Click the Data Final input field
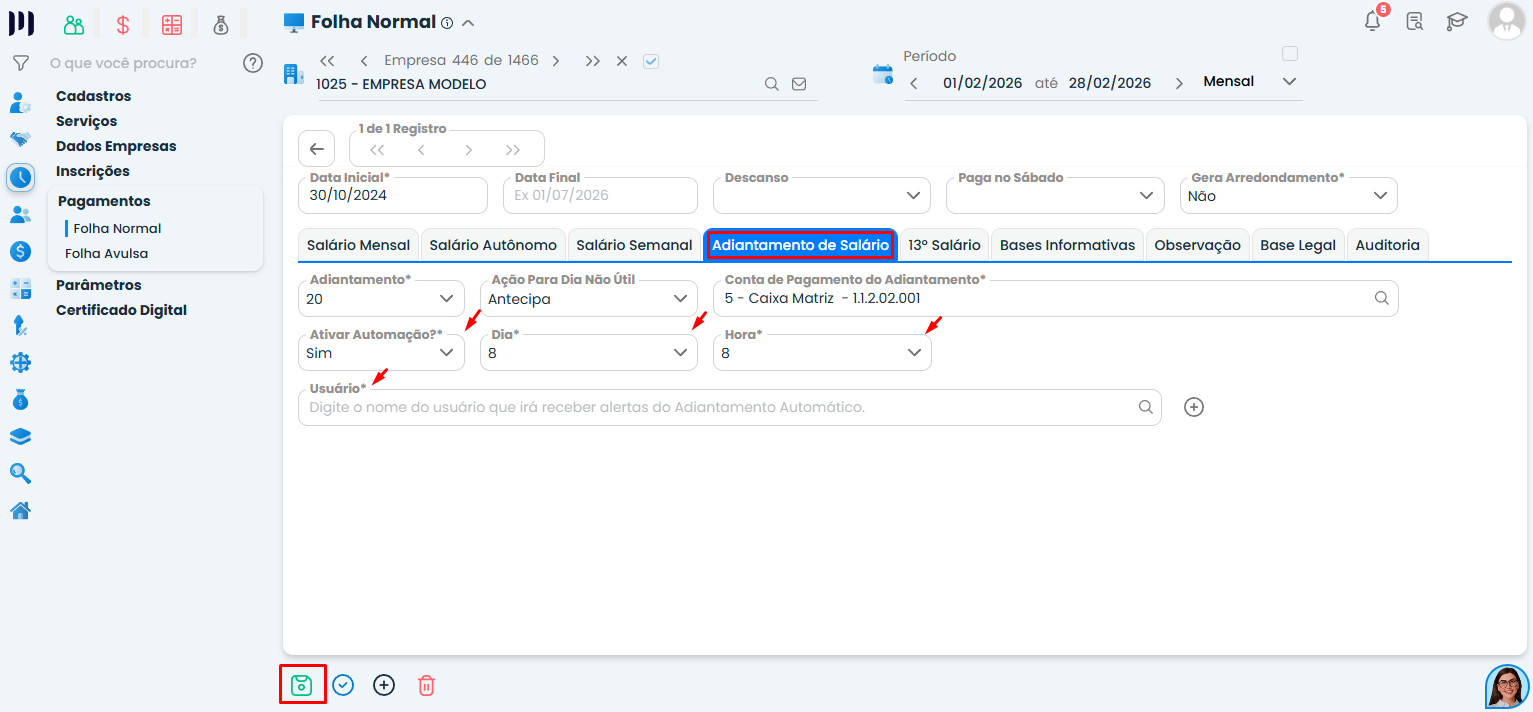This screenshot has height=712, width=1533. 600,195
